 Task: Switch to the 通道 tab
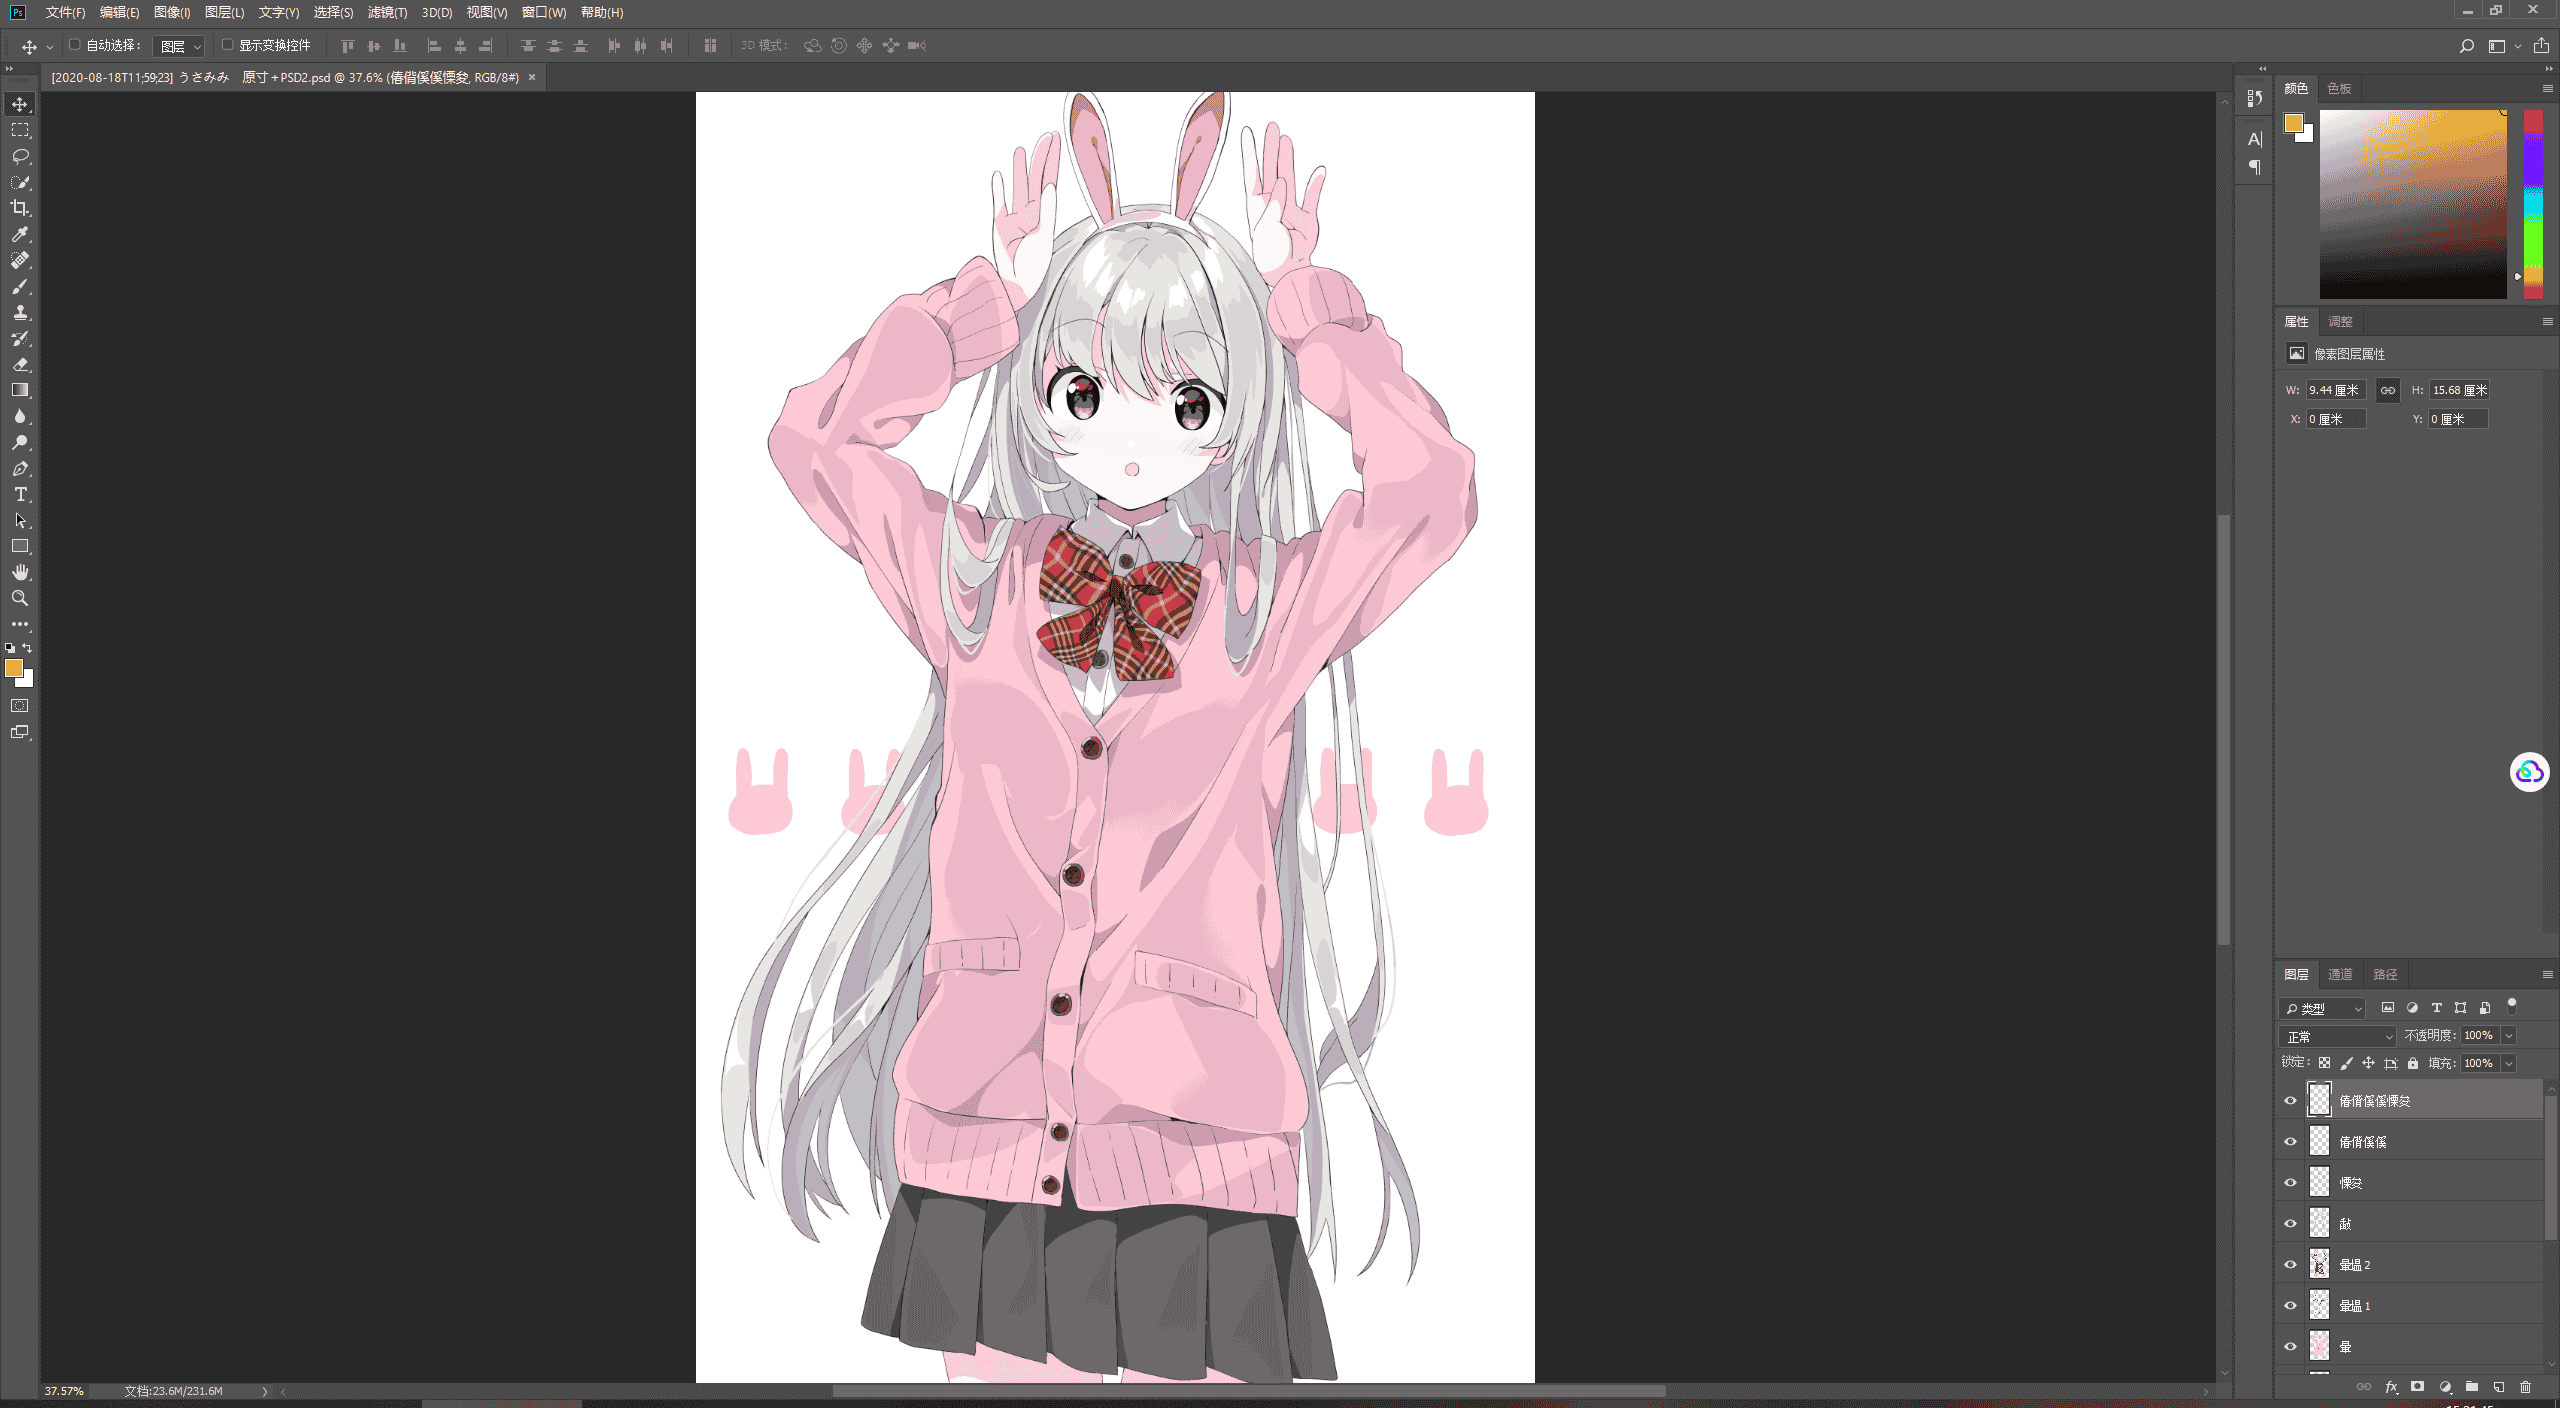[2339, 974]
